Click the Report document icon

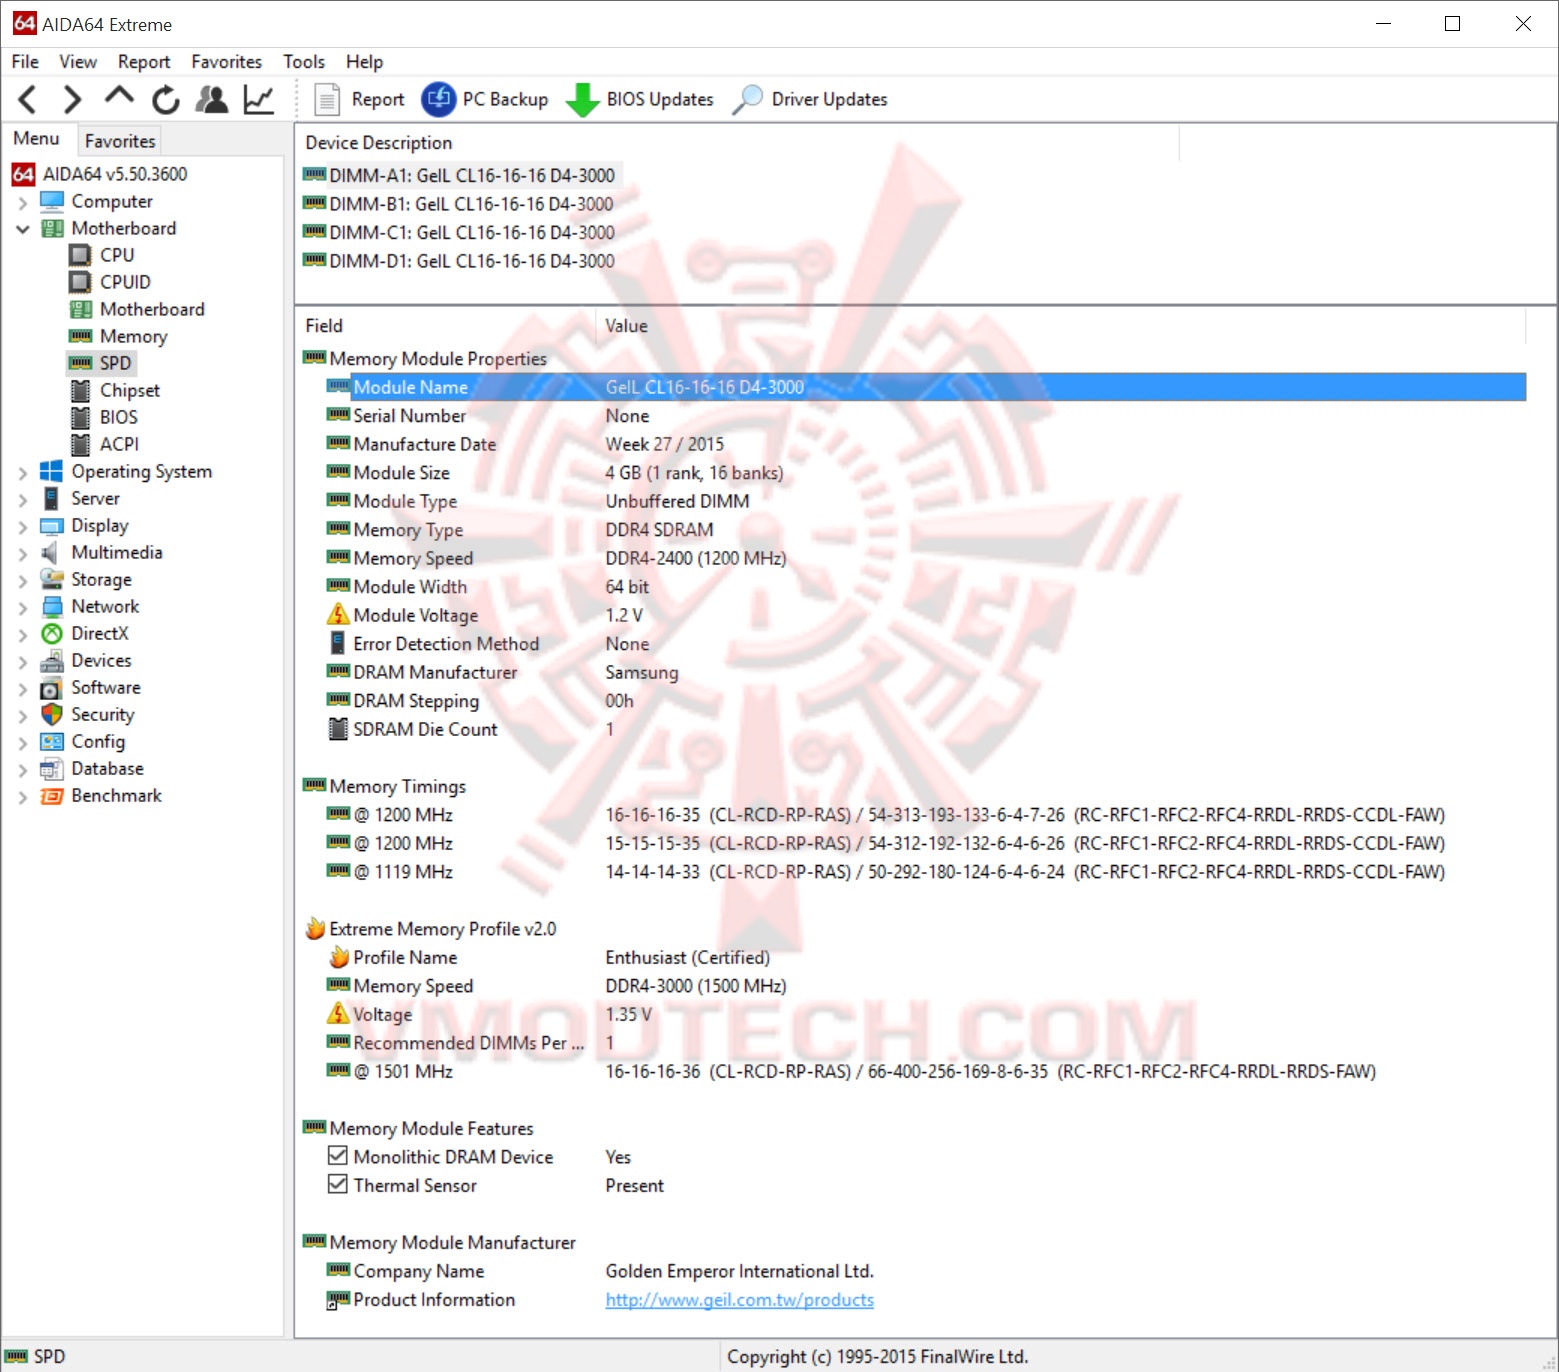(326, 99)
